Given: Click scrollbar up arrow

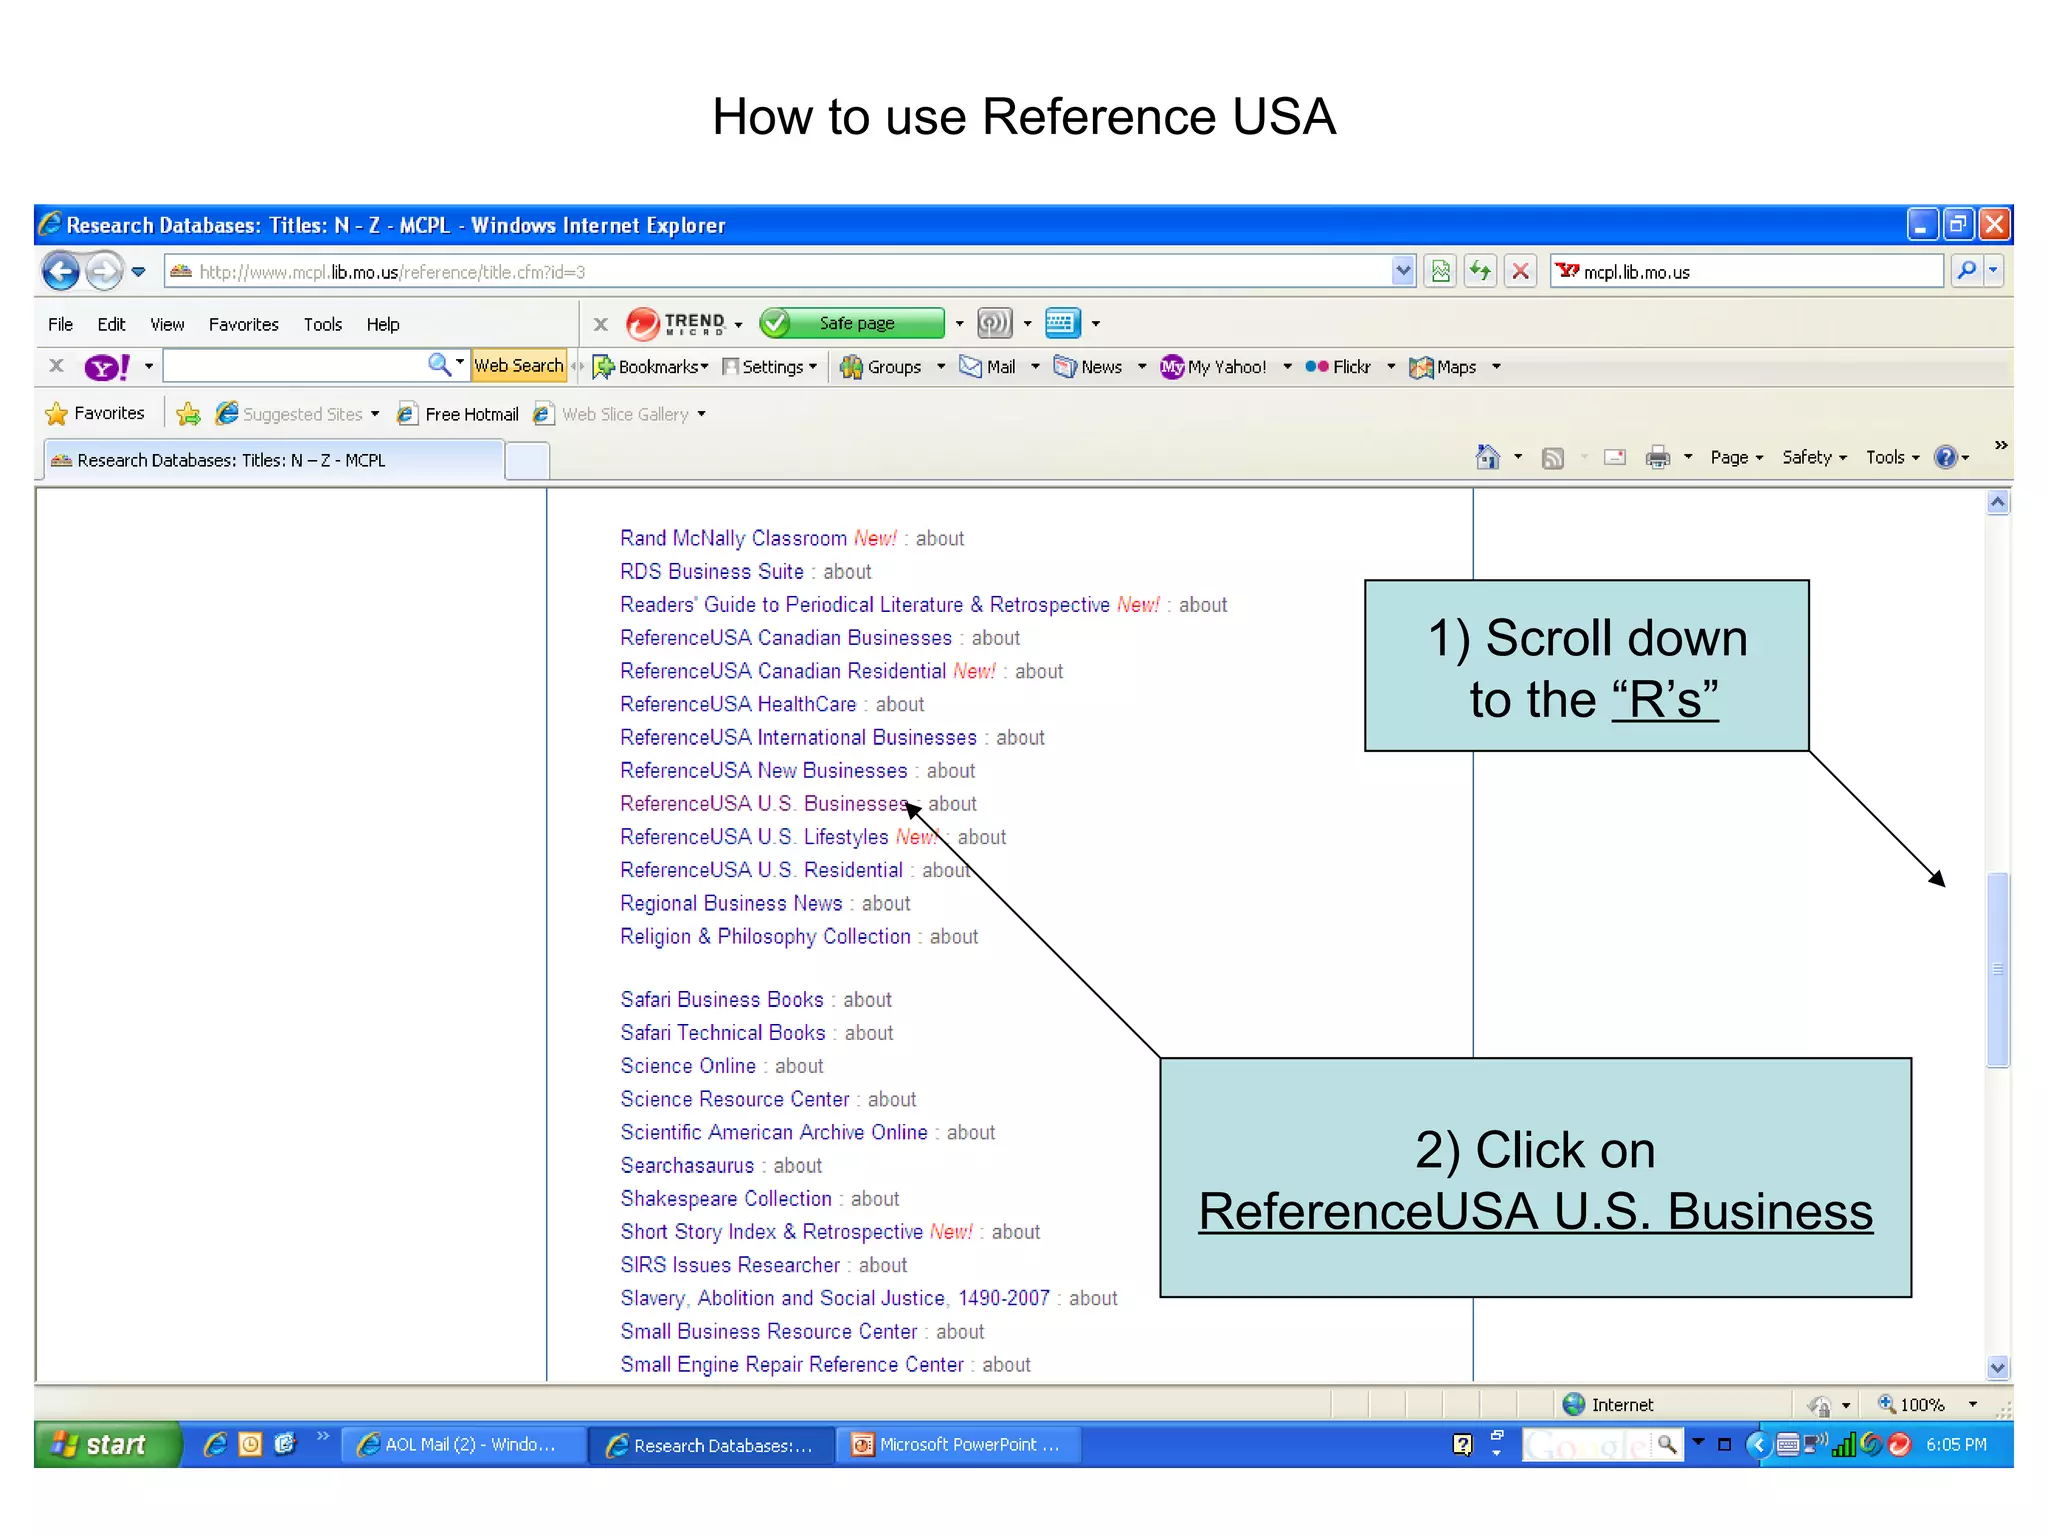Looking at the screenshot, I should point(1997,502).
